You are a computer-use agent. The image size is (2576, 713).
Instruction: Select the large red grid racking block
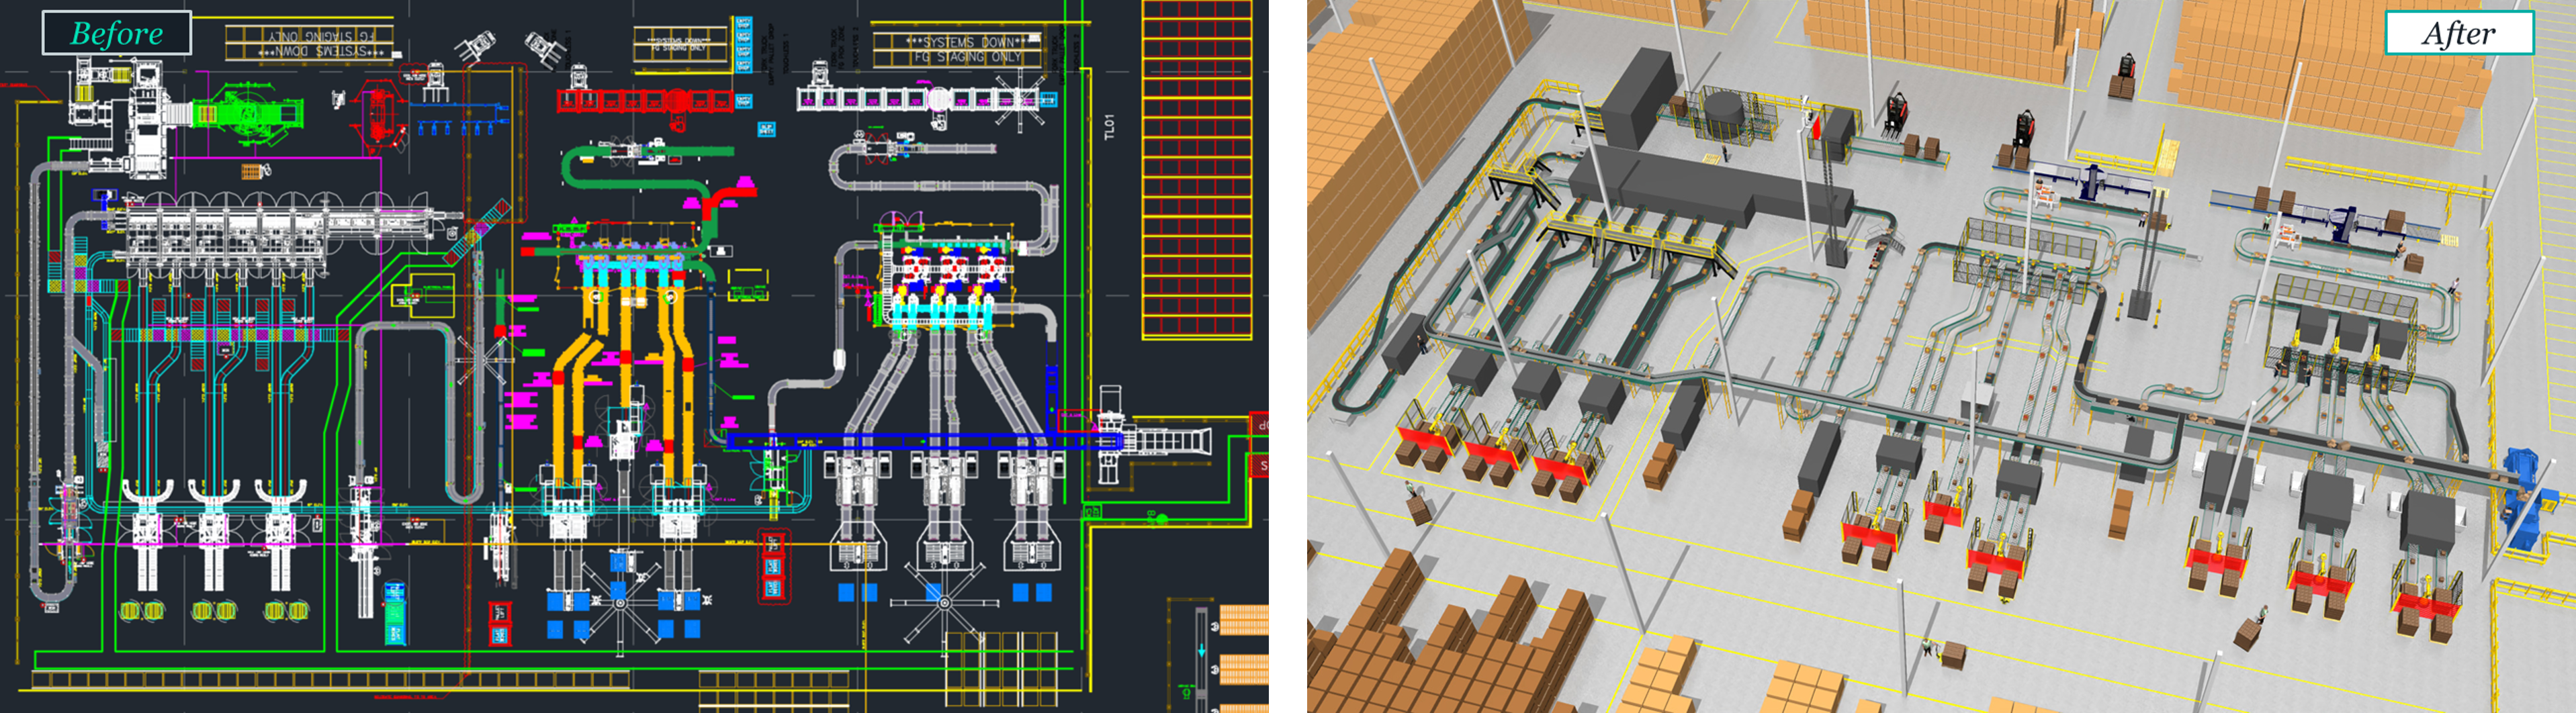click(1196, 170)
